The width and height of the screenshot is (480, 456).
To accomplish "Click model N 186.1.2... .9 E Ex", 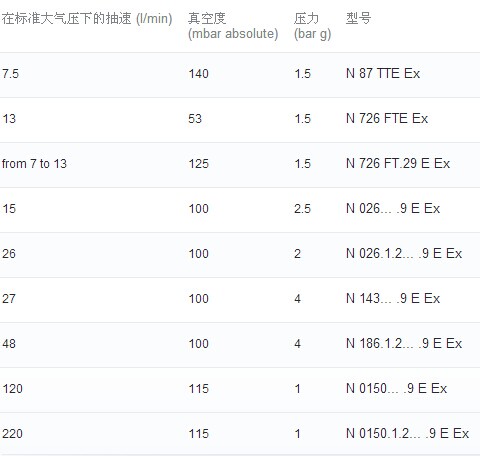I will point(404,344).
